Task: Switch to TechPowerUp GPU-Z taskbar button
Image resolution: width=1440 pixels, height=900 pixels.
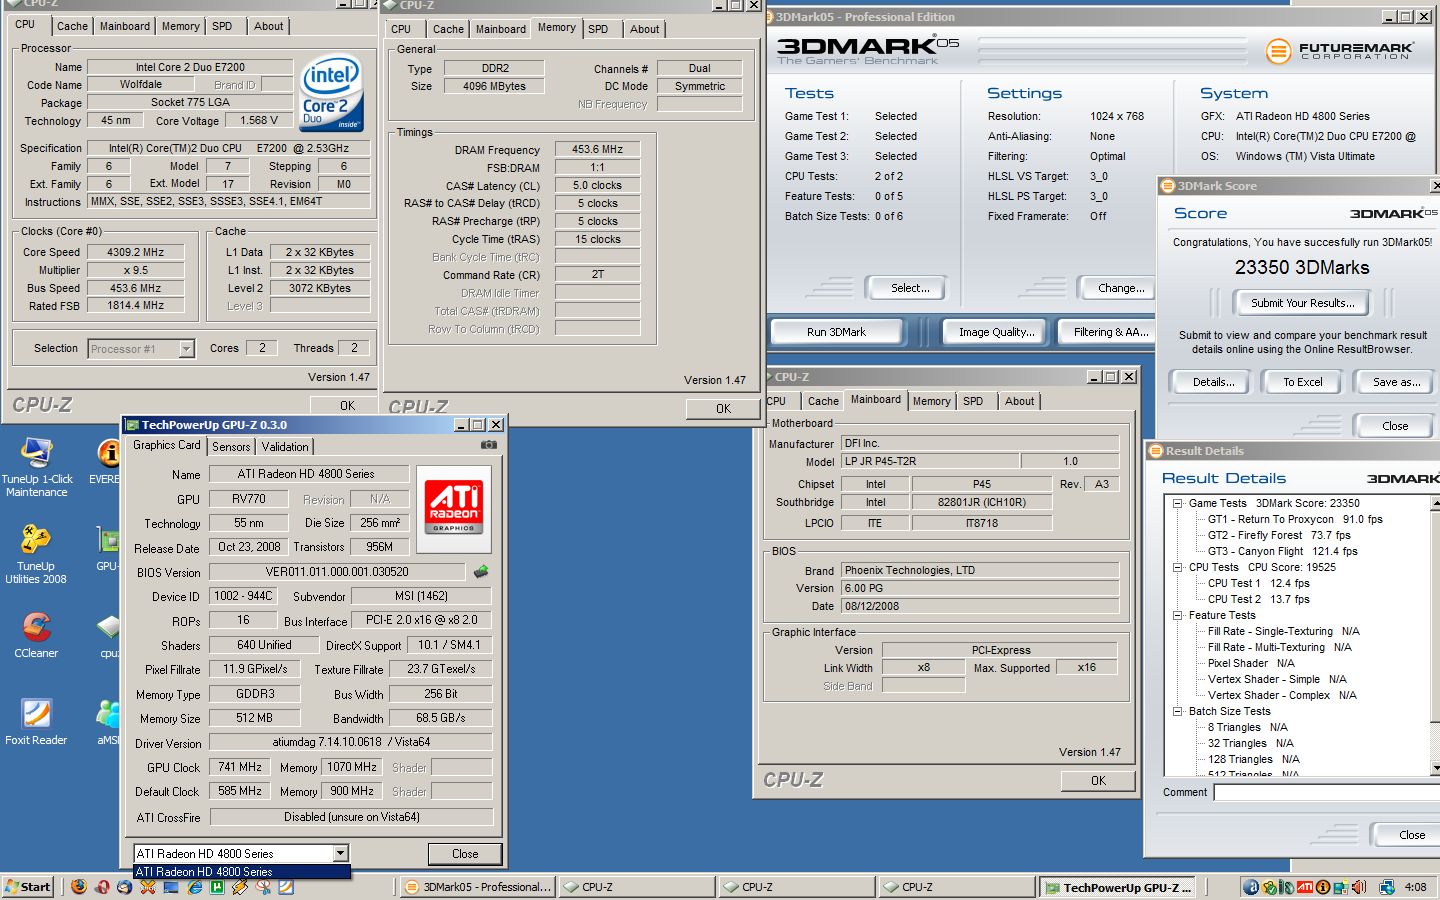Action: (1118, 887)
